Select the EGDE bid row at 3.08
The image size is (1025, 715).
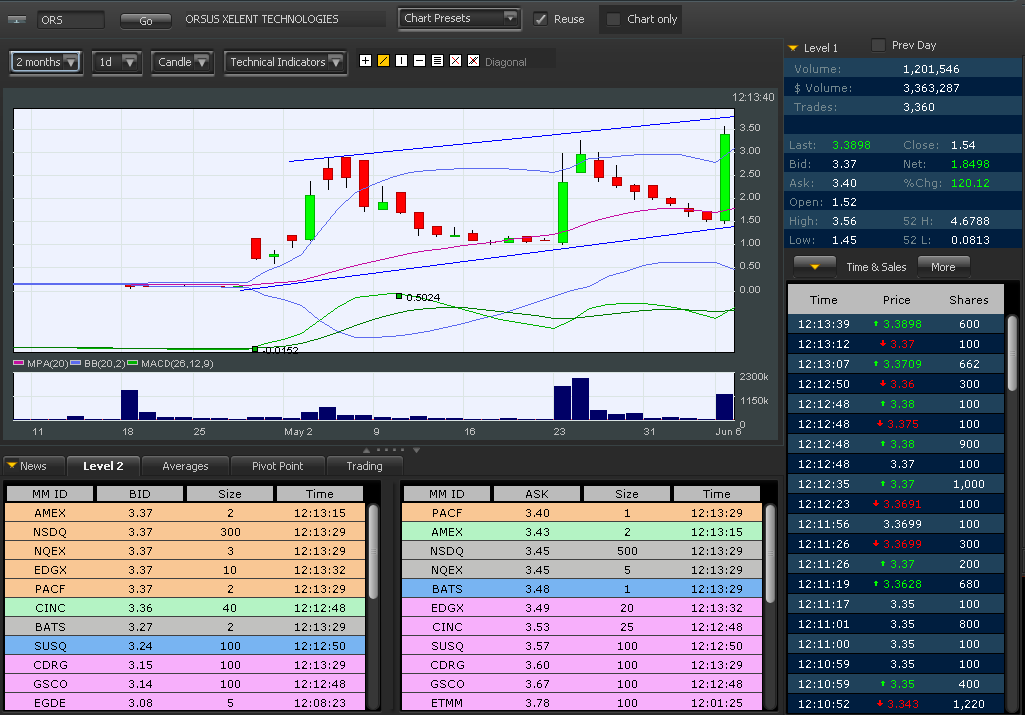[x=185, y=703]
